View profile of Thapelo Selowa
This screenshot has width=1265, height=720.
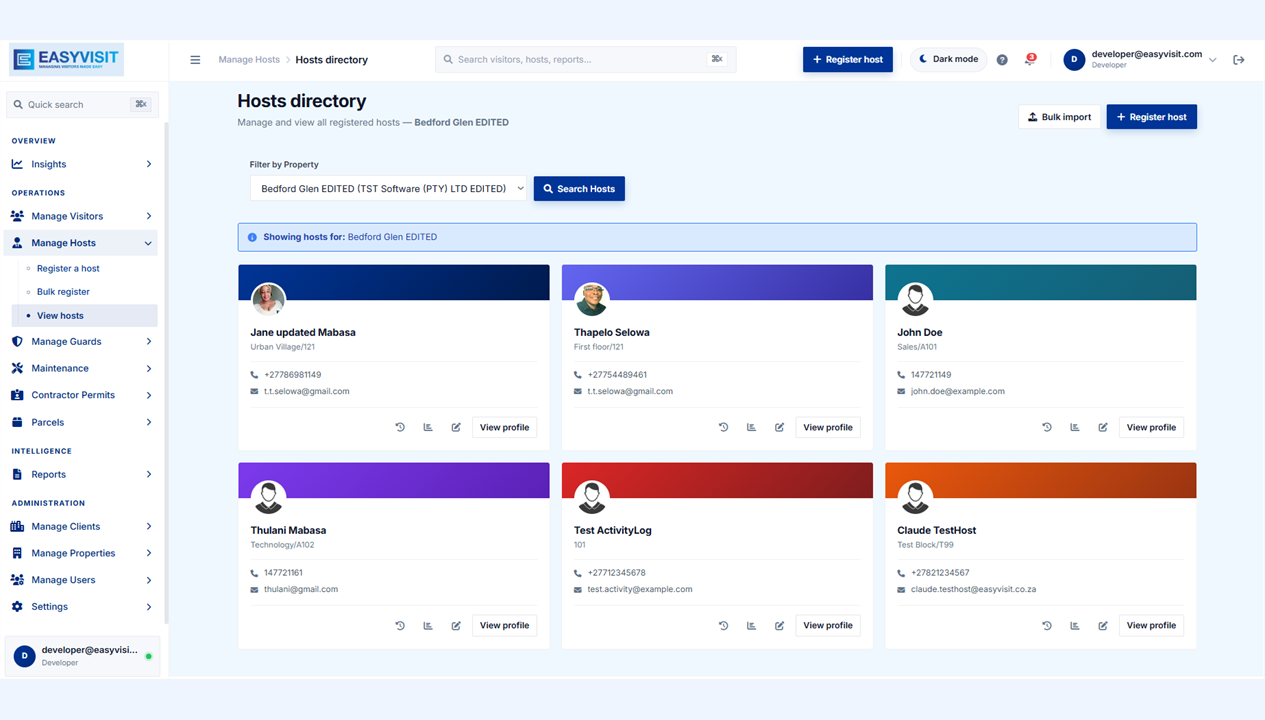(x=828, y=427)
